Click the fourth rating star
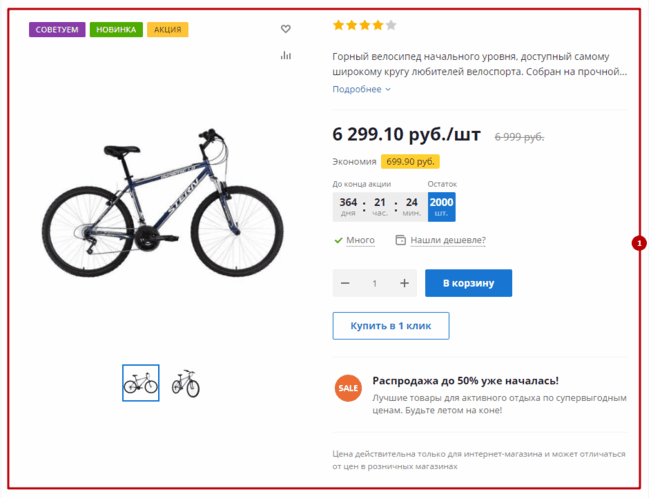The width and height of the screenshot is (651, 498). [x=377, y=26]
